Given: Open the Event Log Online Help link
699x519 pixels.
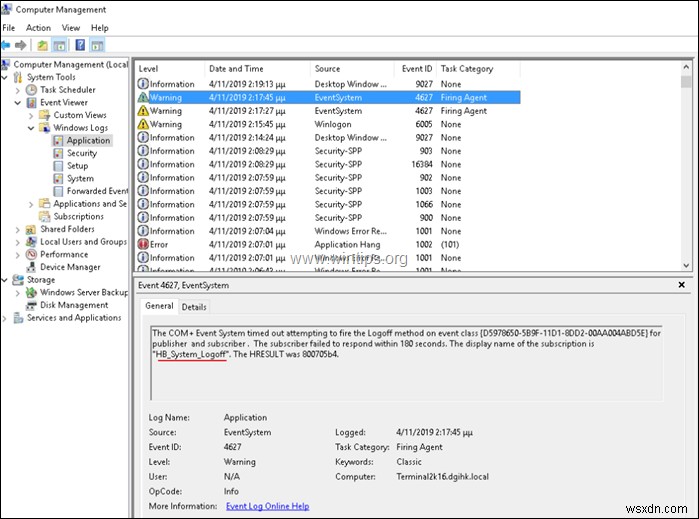Looking at the screenshot, I should (x=267, y=506).
